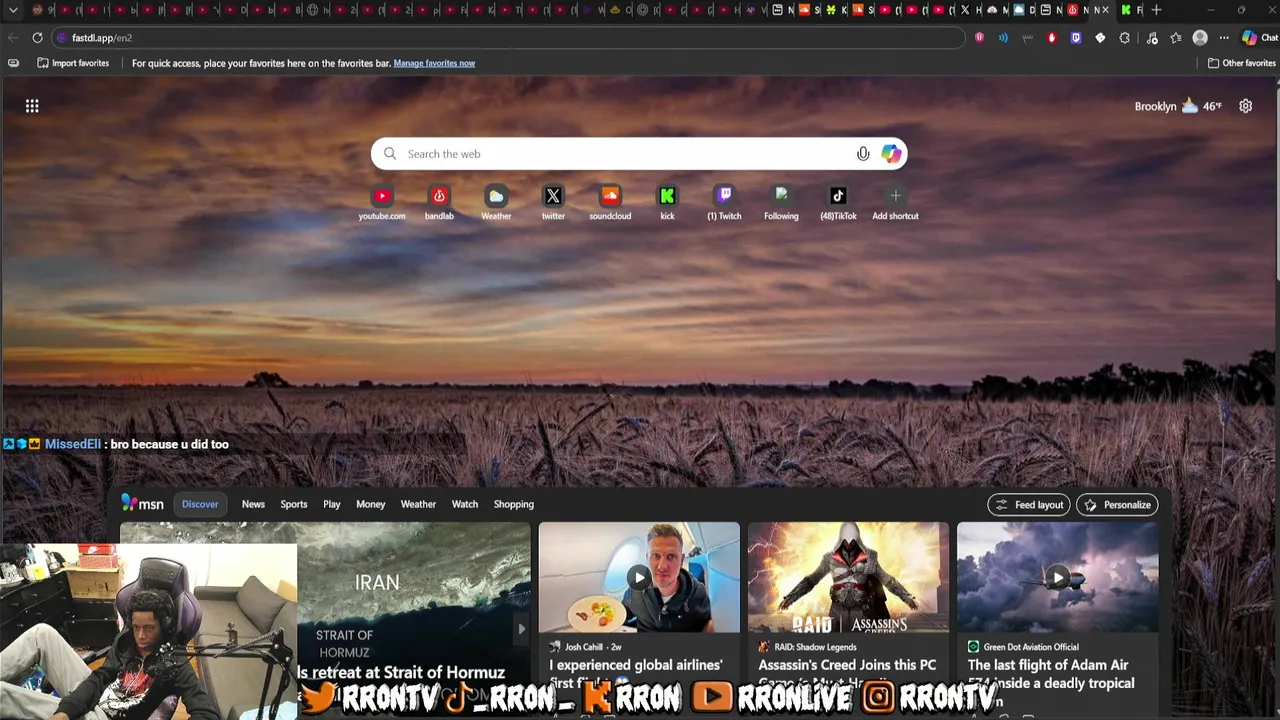Click the Manage favorites now link
Viewport: 1280px width, 720px height.
coord(434,63)
